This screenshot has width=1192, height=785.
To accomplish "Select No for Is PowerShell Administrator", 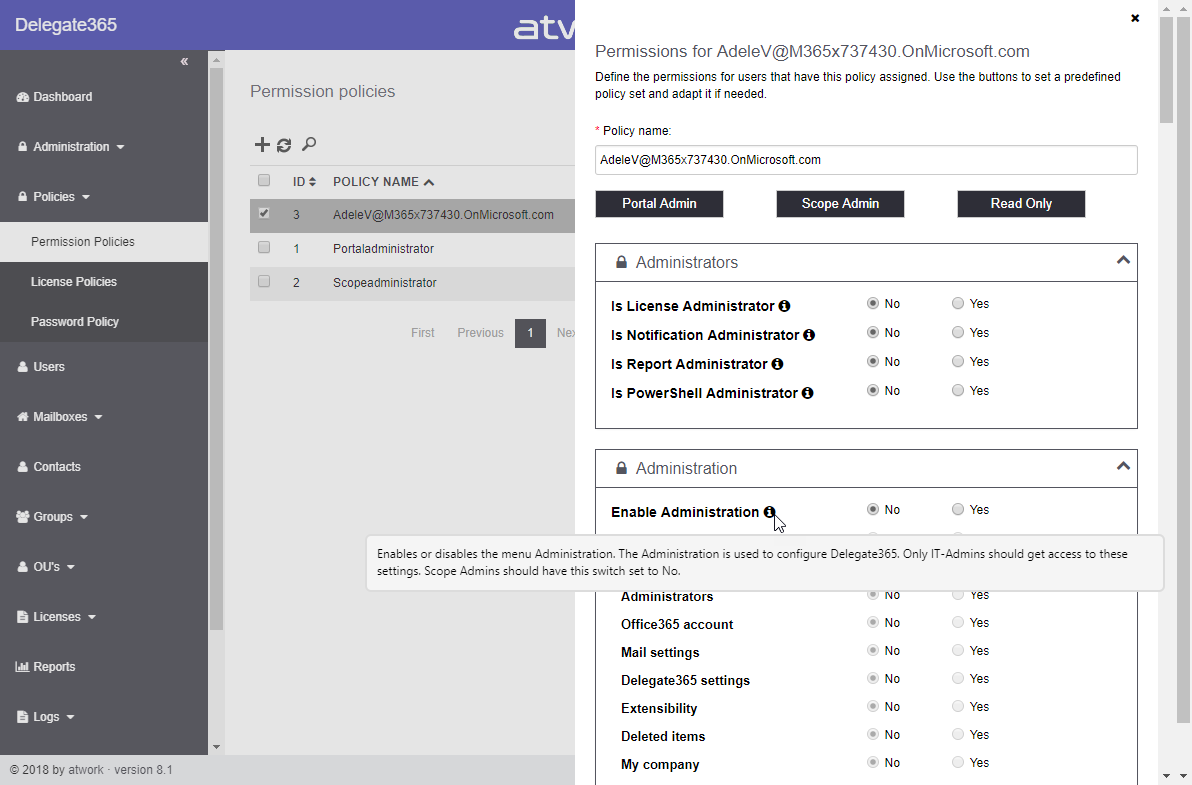I will click(x=873, y=390).
